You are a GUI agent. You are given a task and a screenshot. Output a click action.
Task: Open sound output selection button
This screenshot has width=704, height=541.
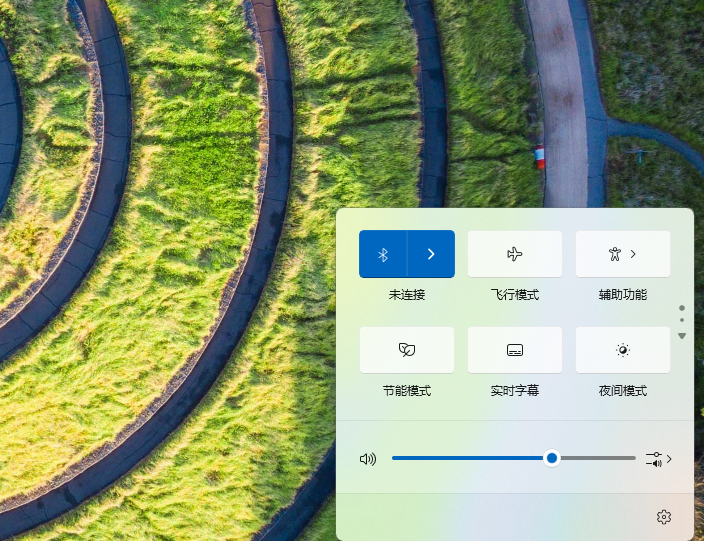click(x=659, y=459)
